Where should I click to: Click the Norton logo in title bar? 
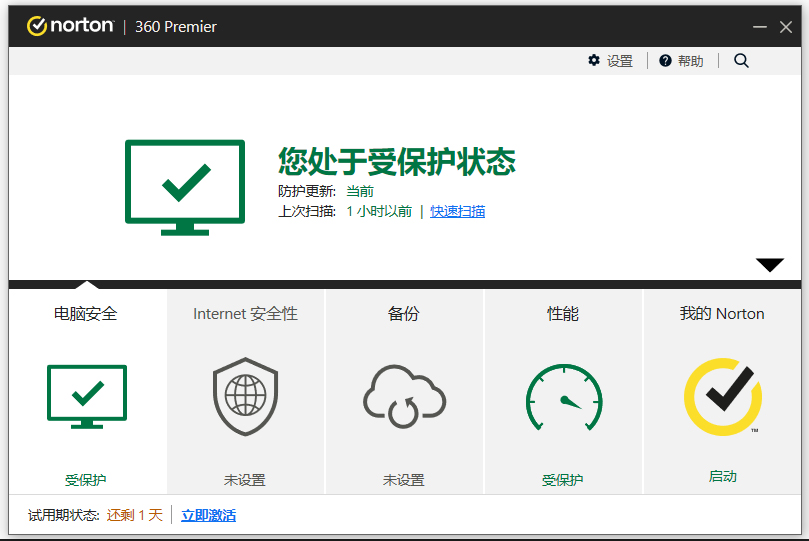[70, 26]
